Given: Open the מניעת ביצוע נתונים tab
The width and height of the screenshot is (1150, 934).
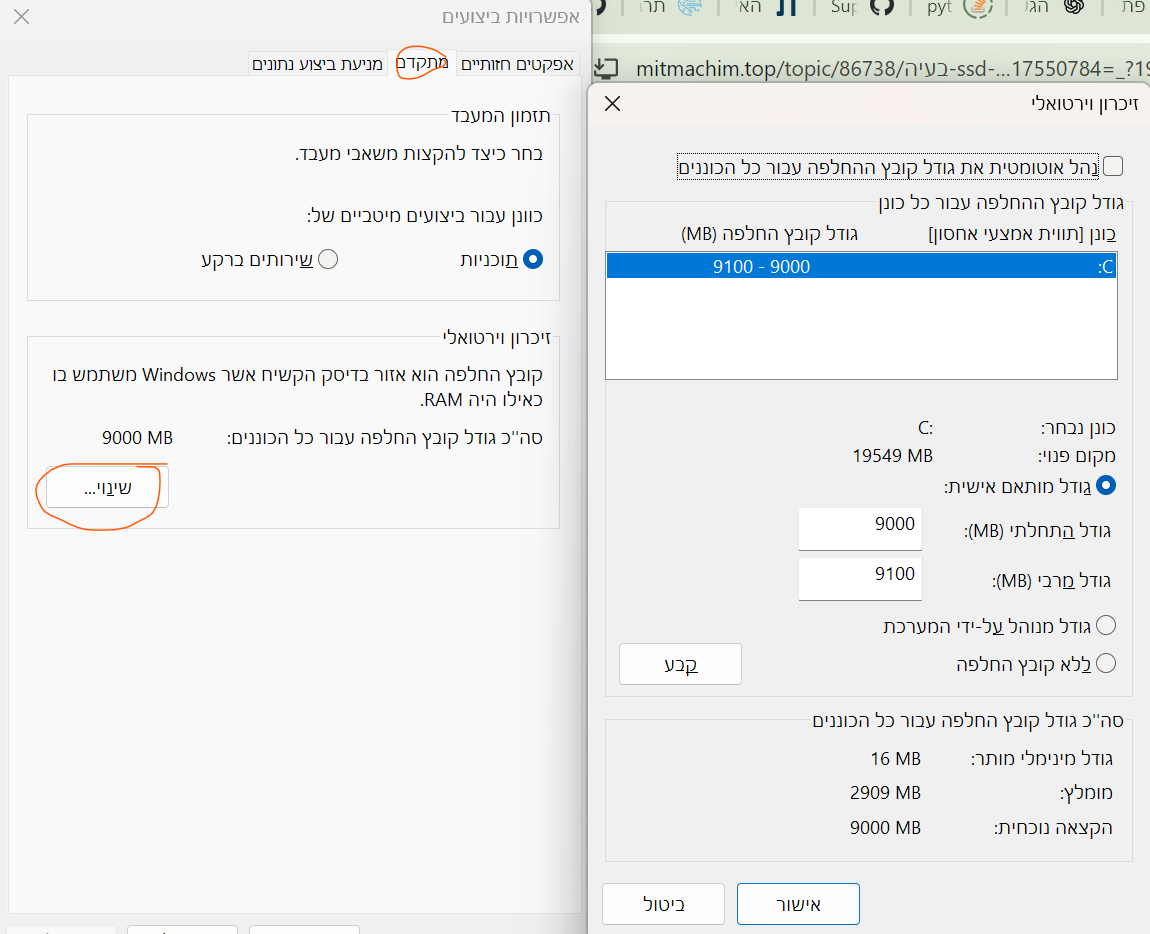Looking at the screenshot, I should [317, 64].
